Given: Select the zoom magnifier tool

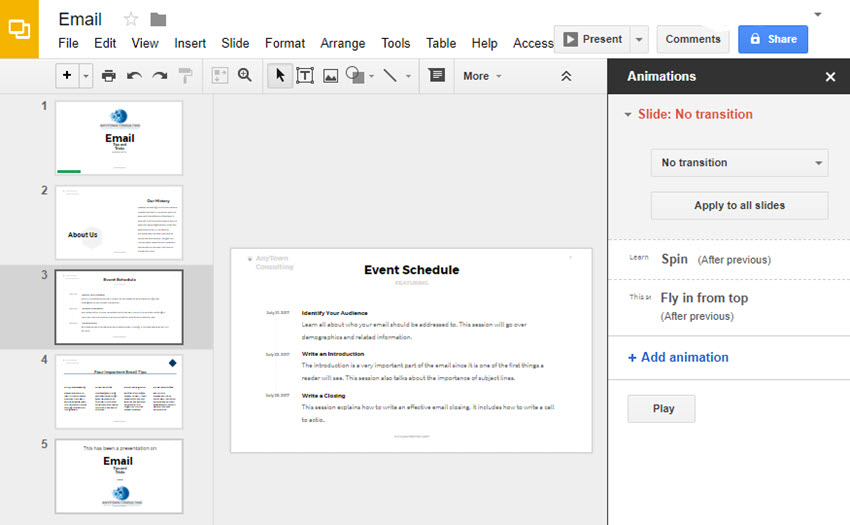Looking at the screenshot, I should 245,75.
